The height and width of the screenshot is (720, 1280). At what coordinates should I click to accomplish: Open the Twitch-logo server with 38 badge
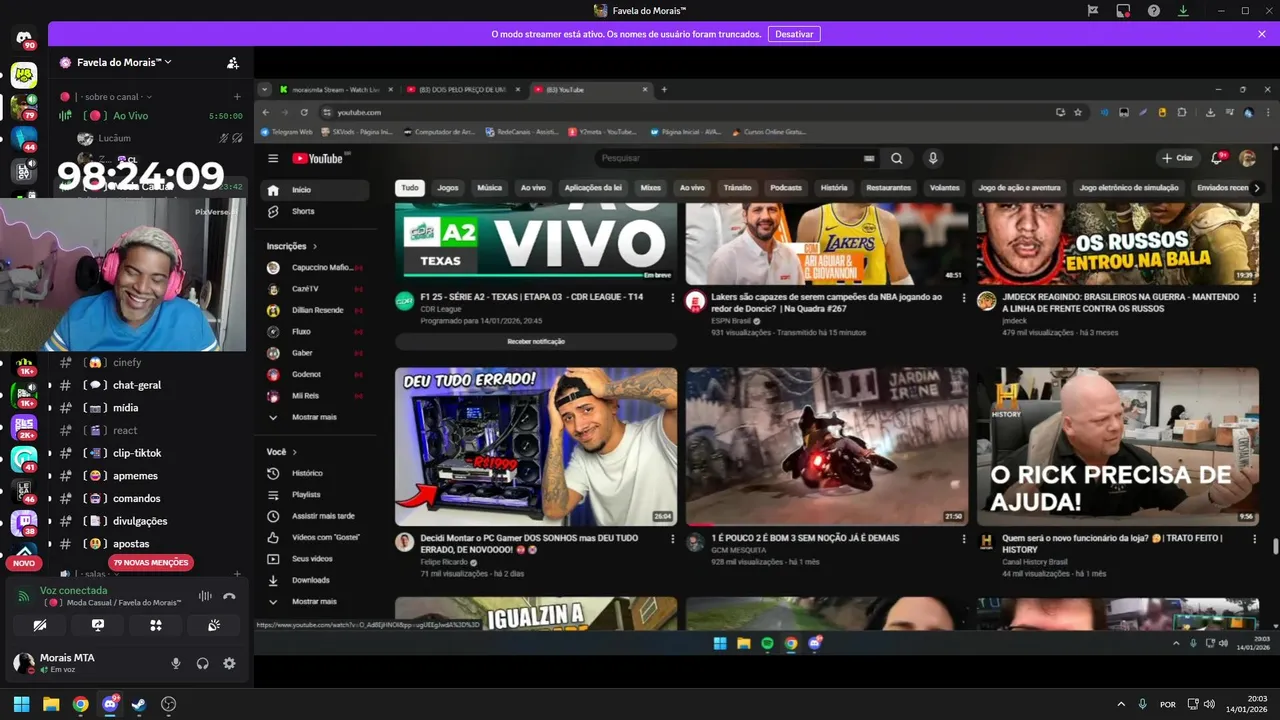24,522
